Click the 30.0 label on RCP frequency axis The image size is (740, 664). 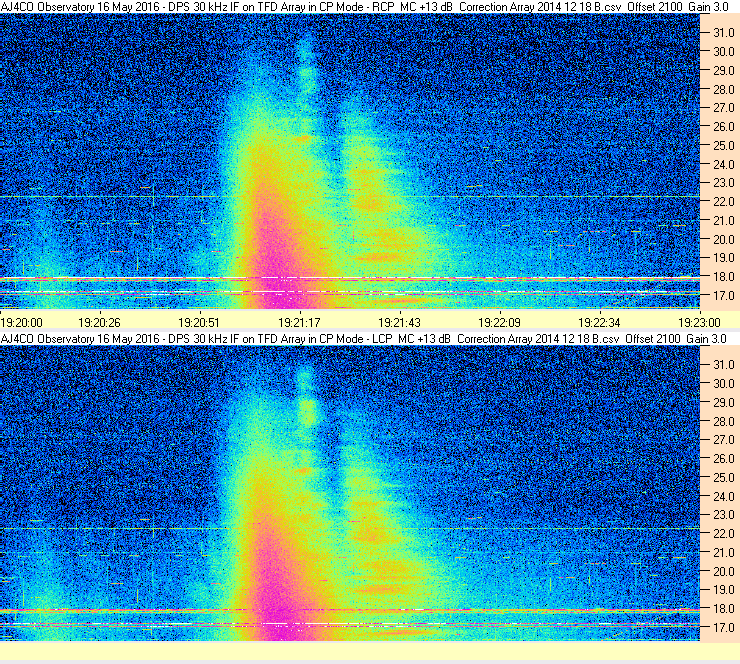pos(723,52)
